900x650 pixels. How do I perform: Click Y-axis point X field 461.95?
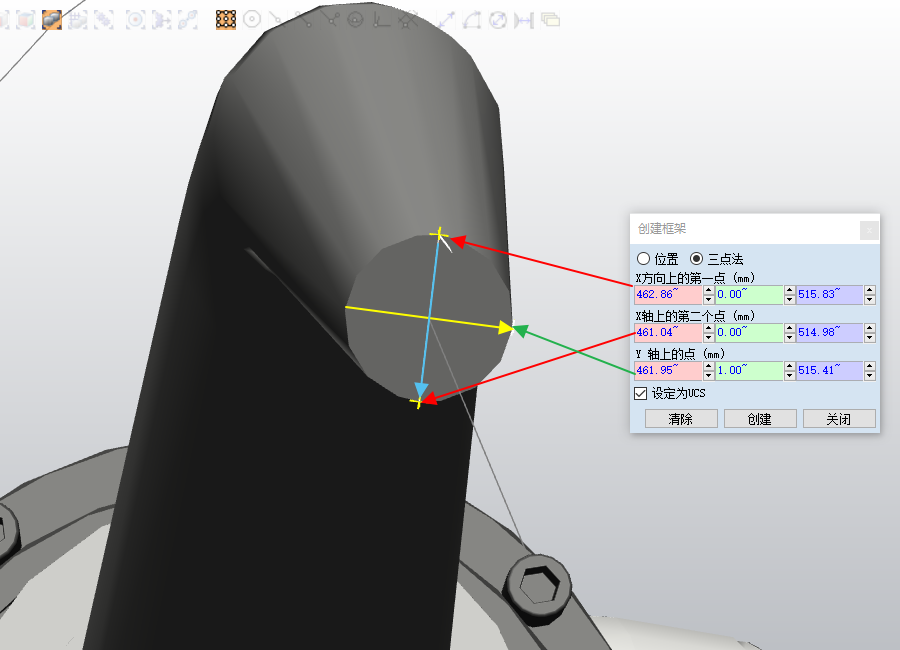(668, 370)
